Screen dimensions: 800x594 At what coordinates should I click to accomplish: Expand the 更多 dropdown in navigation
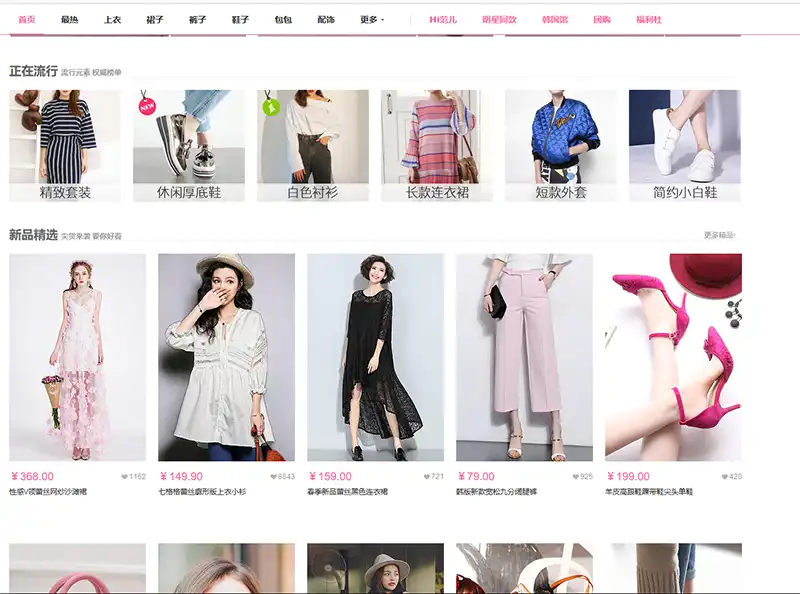(371, 19)
